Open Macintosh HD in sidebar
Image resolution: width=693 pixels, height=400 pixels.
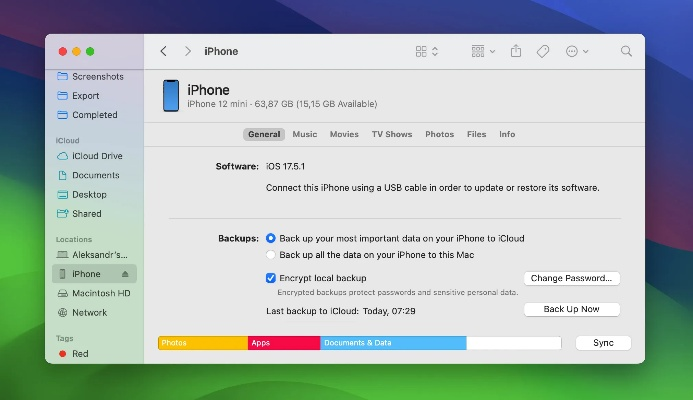[100, 293]
